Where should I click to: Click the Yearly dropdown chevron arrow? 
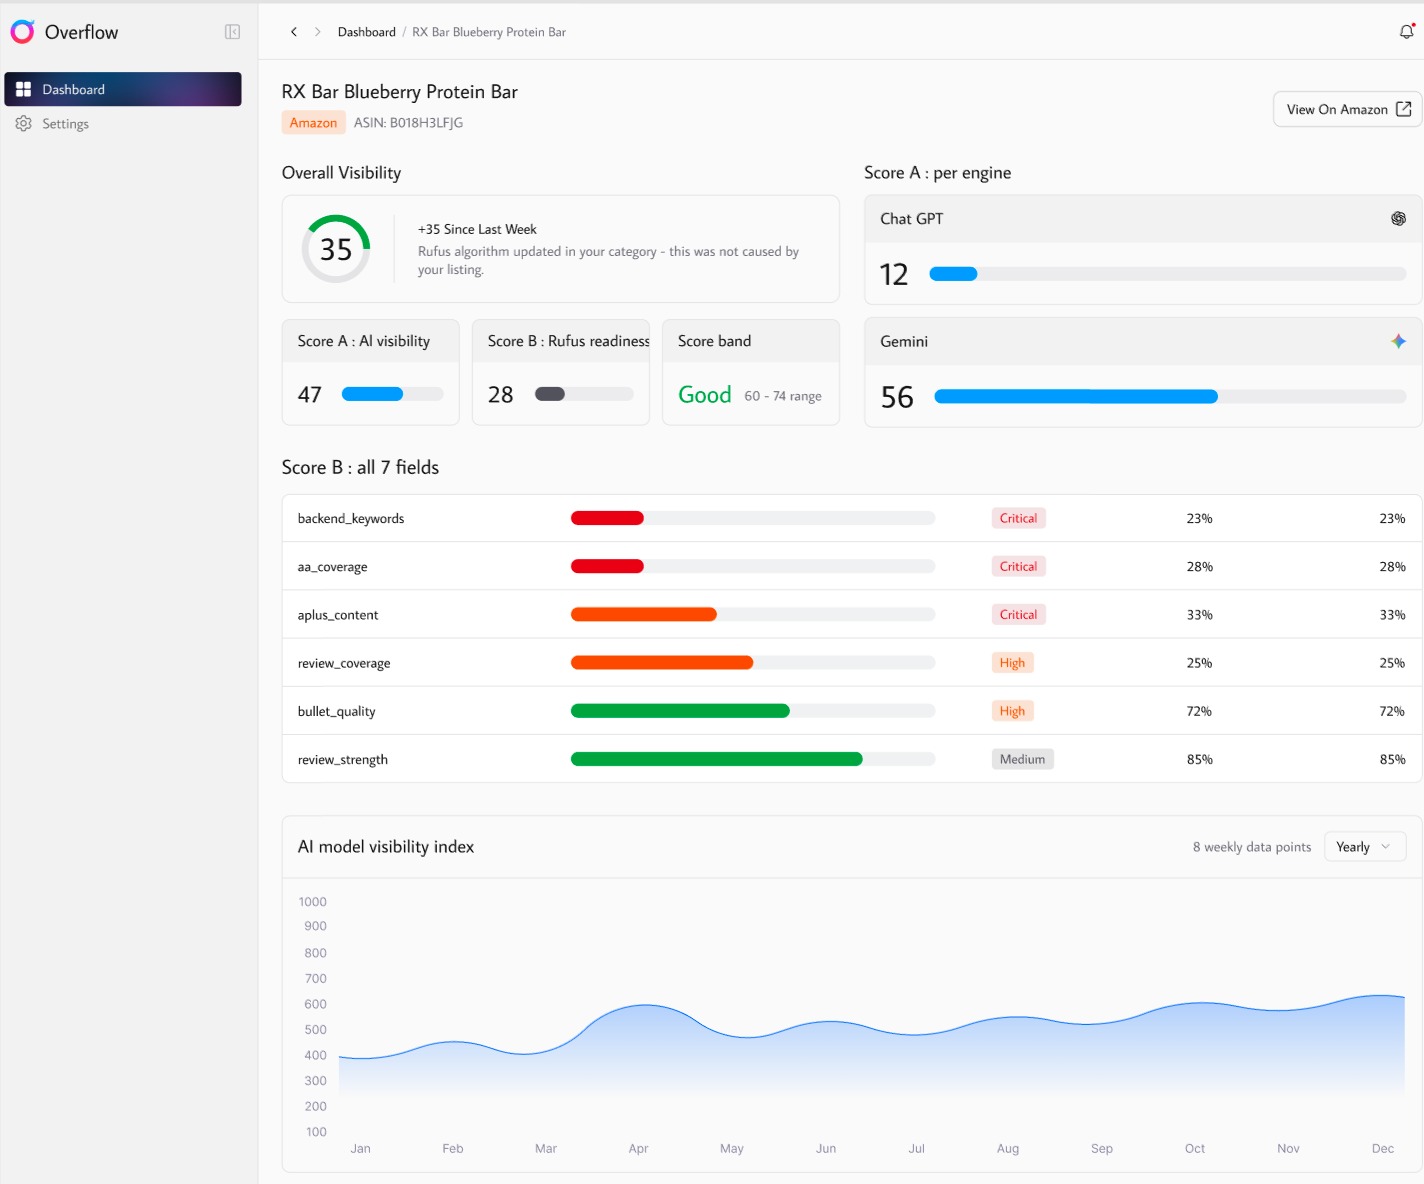click(x=1386, y=847)
